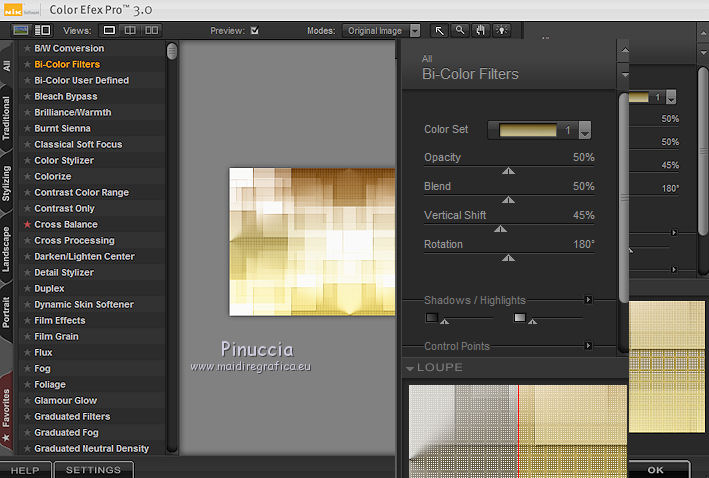This screenshot has height=478, width=709.
Task: Expand Control Points section
Action: tap(588, 346)
